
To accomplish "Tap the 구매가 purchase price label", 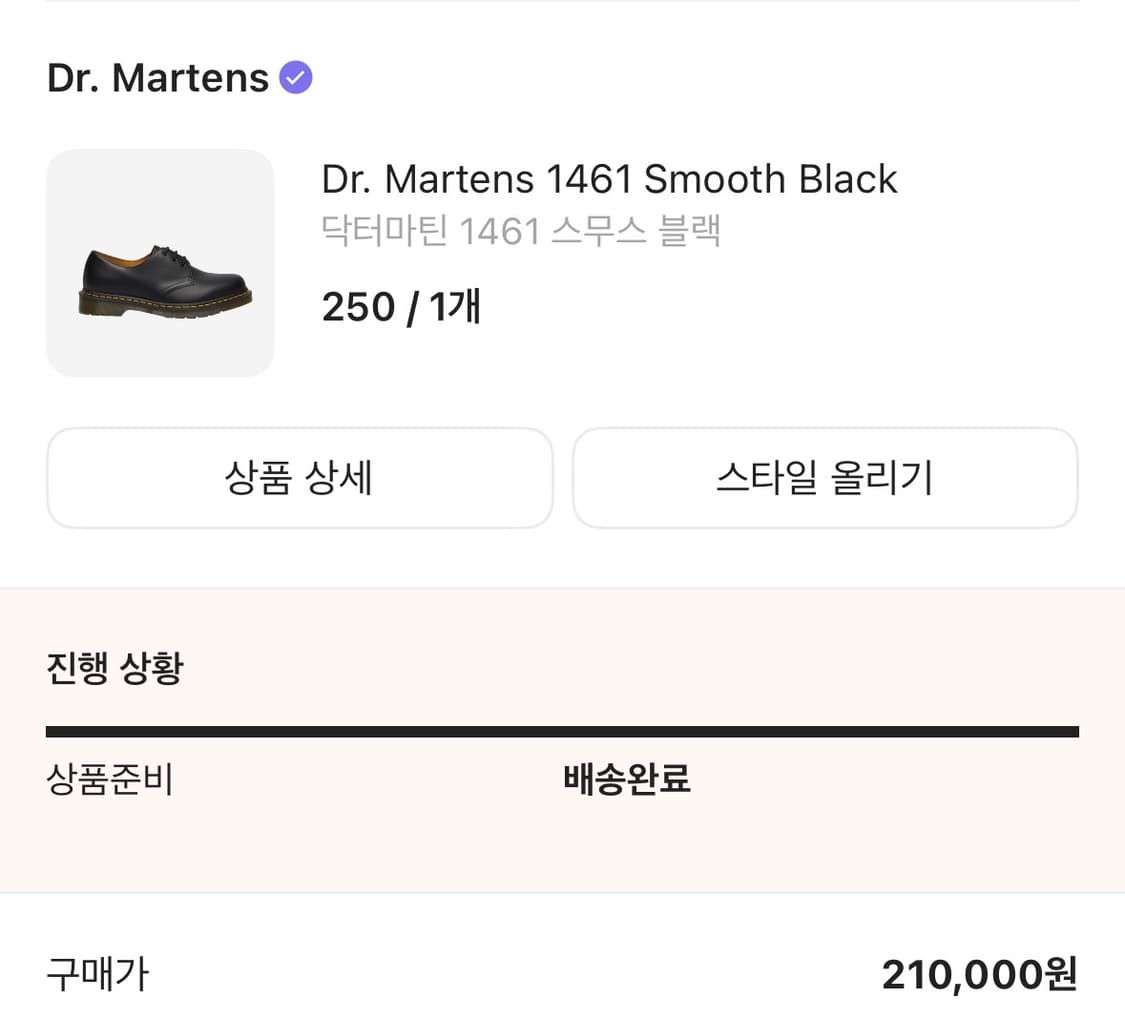I will point(96,974).
